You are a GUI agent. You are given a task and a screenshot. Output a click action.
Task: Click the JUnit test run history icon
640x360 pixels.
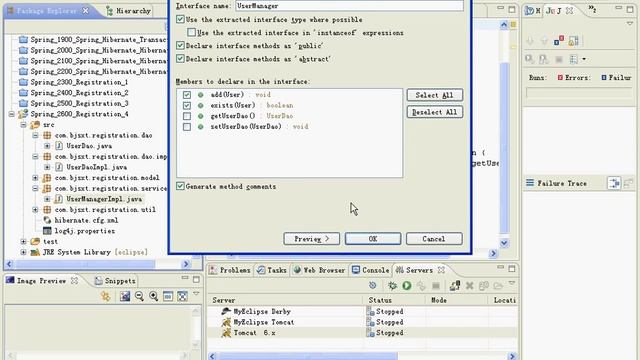(573, 60)
